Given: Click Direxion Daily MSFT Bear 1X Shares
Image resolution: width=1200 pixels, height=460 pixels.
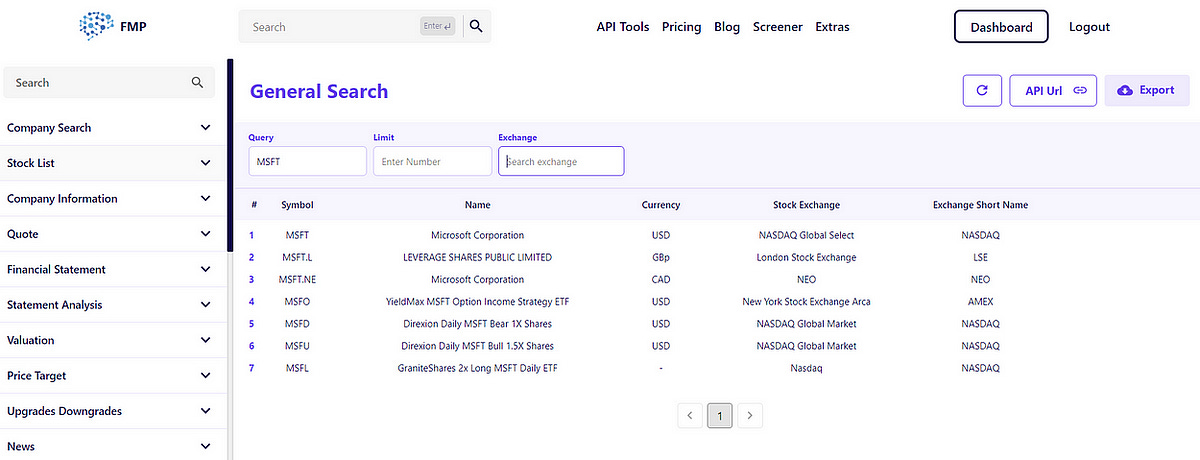Looking at the screenshot, I should coord(477,324).
